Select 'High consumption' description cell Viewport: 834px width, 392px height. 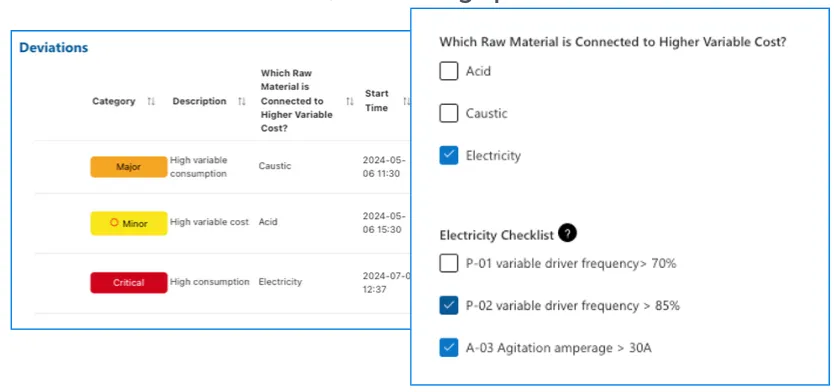coord(210,281)
